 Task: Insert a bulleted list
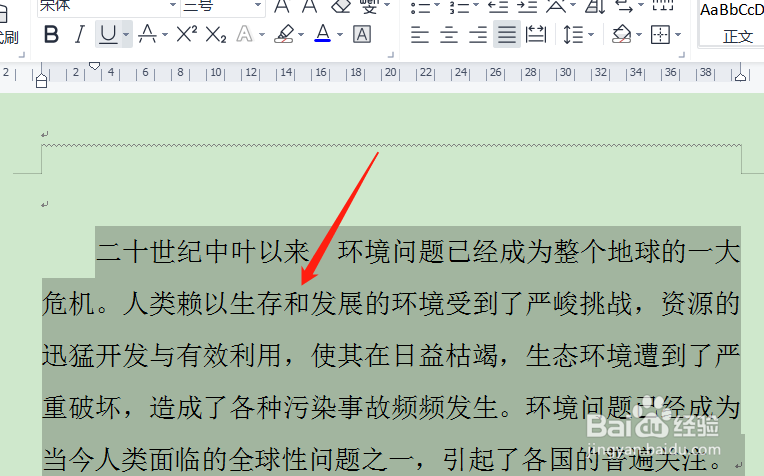(x=420, y=6)
